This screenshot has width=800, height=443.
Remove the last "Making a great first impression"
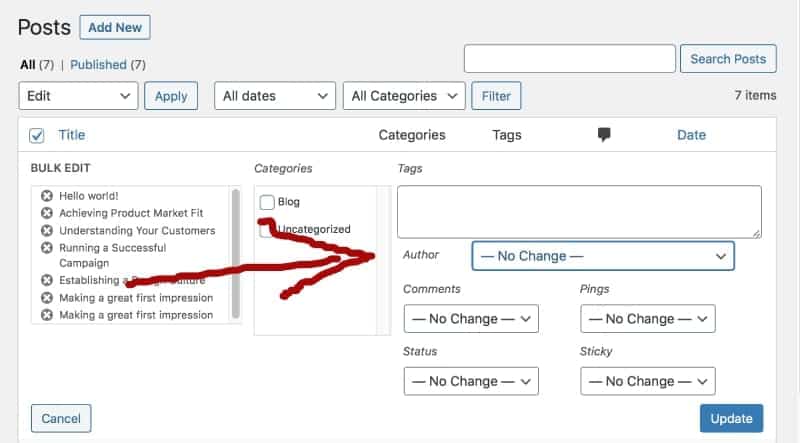pyautogui.click(x=46, y=315)
